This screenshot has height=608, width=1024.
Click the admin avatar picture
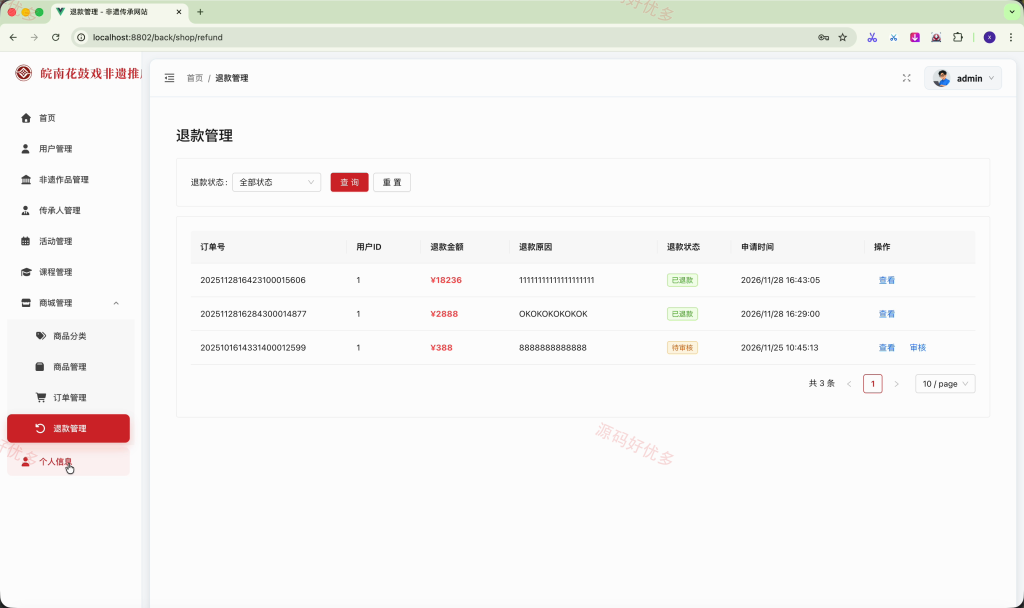point(941,78)
